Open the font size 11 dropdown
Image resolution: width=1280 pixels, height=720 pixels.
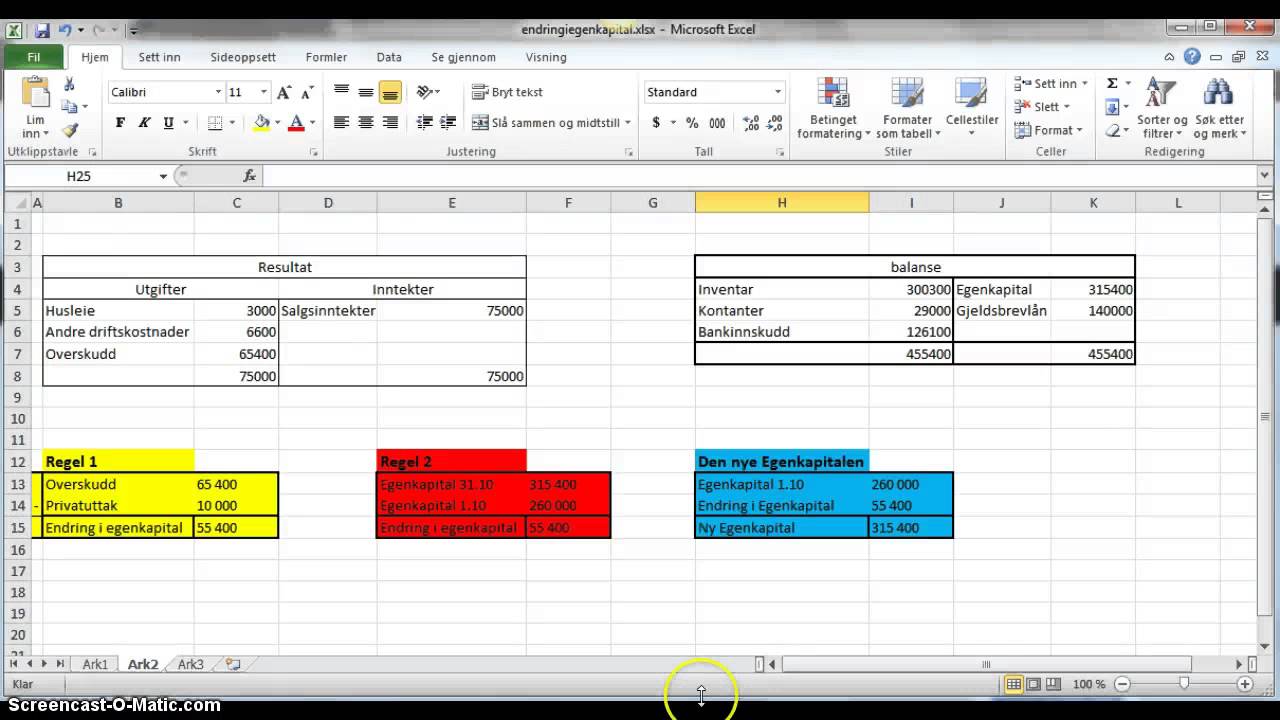[x=264, y=92]
